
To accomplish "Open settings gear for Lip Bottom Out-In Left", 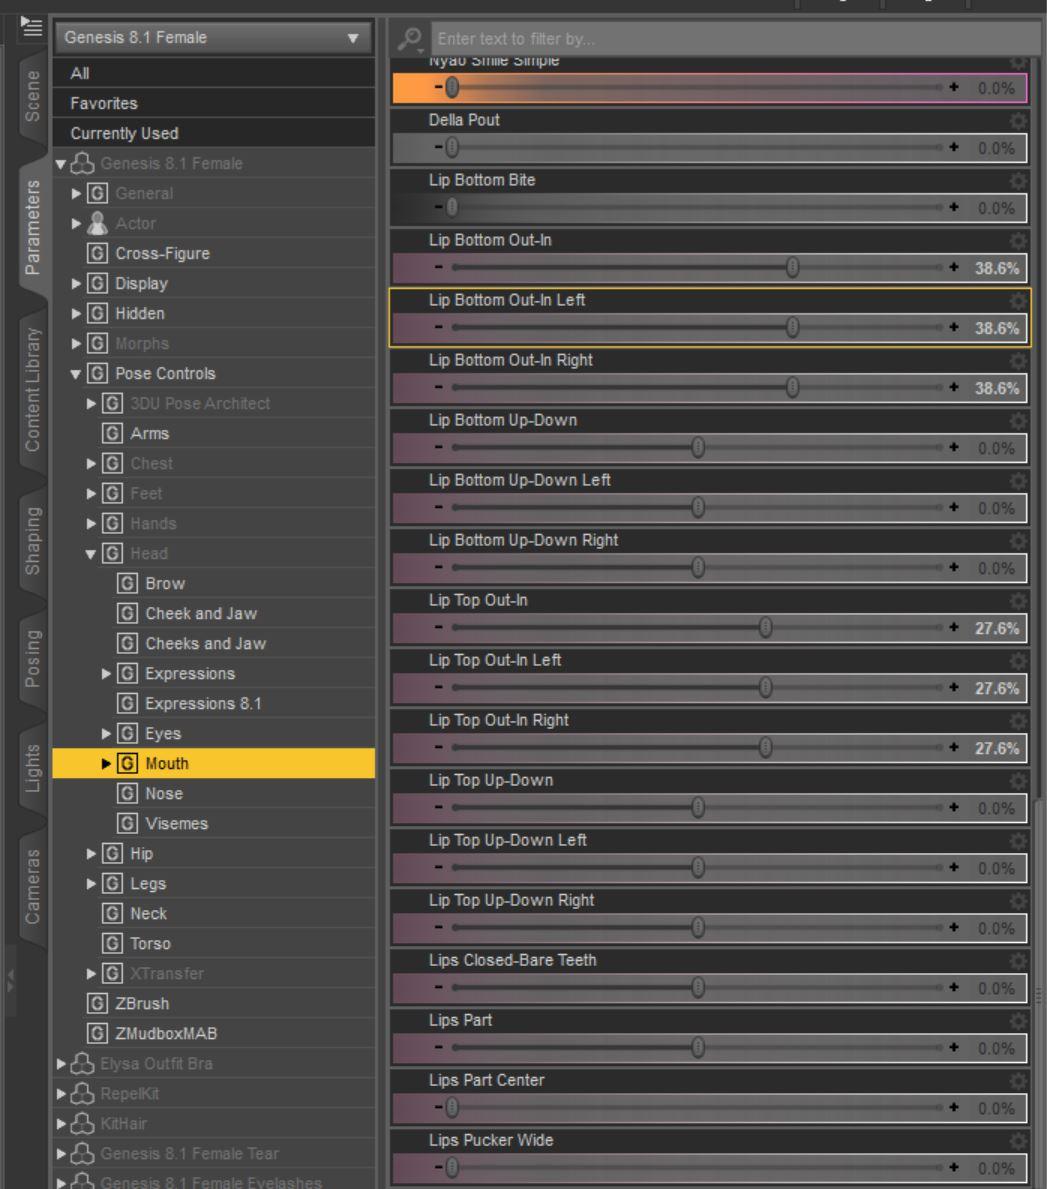I will point(1017,300).
